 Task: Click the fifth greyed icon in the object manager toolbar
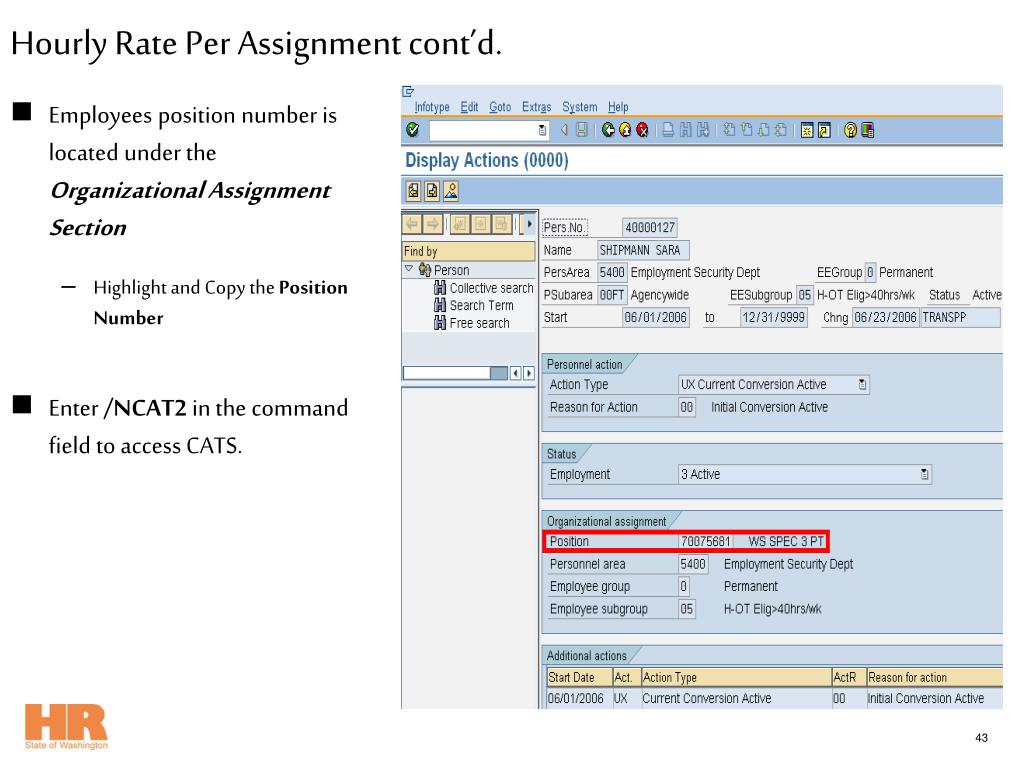point(502,224)
